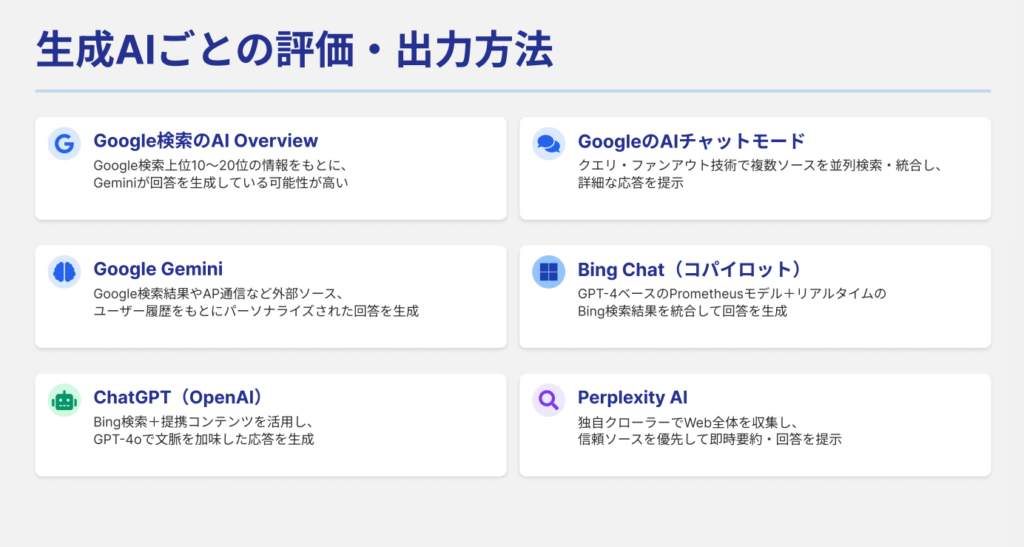Image resolution: width=1024 pixels, height=547 pixels.
Task: Click the green robot icon for ChatGPT
Action: (x=64, y=400)
